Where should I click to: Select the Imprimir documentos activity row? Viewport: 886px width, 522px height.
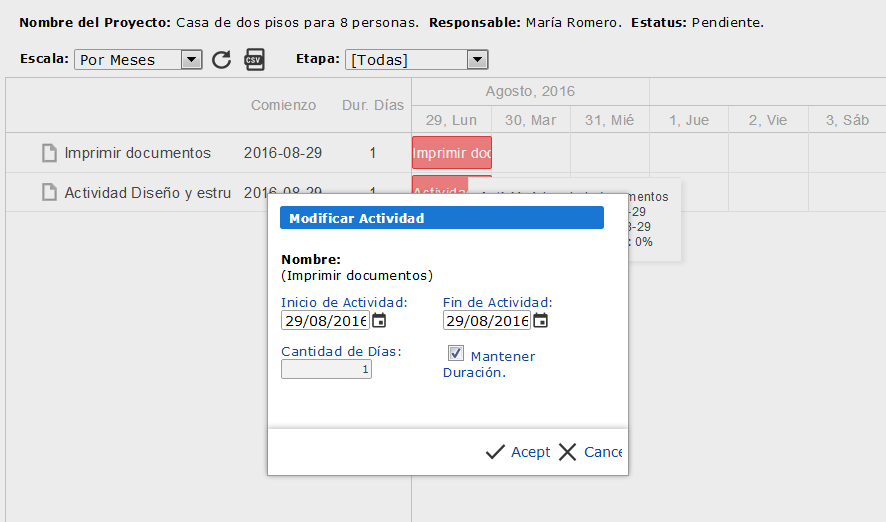[x=138, y=153]
